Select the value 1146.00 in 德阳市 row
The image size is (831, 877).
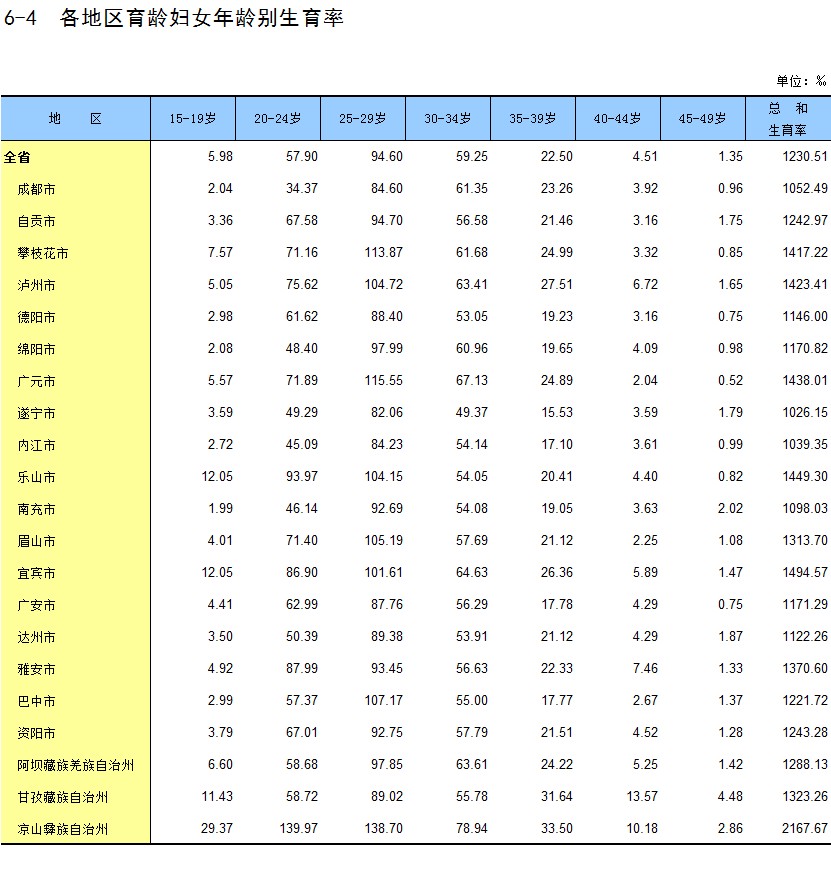[x=805, y=316]
